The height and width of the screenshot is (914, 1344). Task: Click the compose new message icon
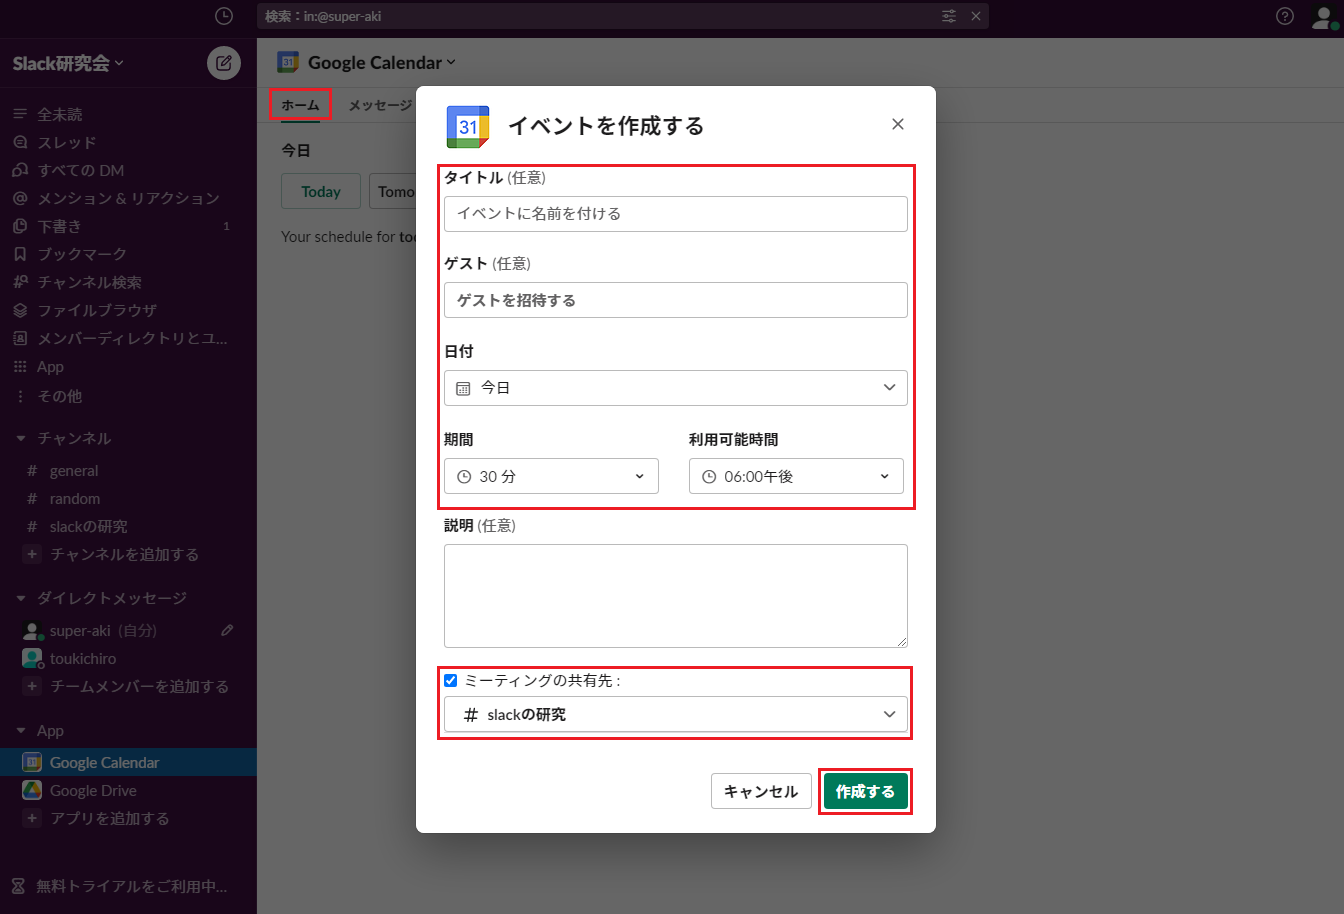pos(224,63)
